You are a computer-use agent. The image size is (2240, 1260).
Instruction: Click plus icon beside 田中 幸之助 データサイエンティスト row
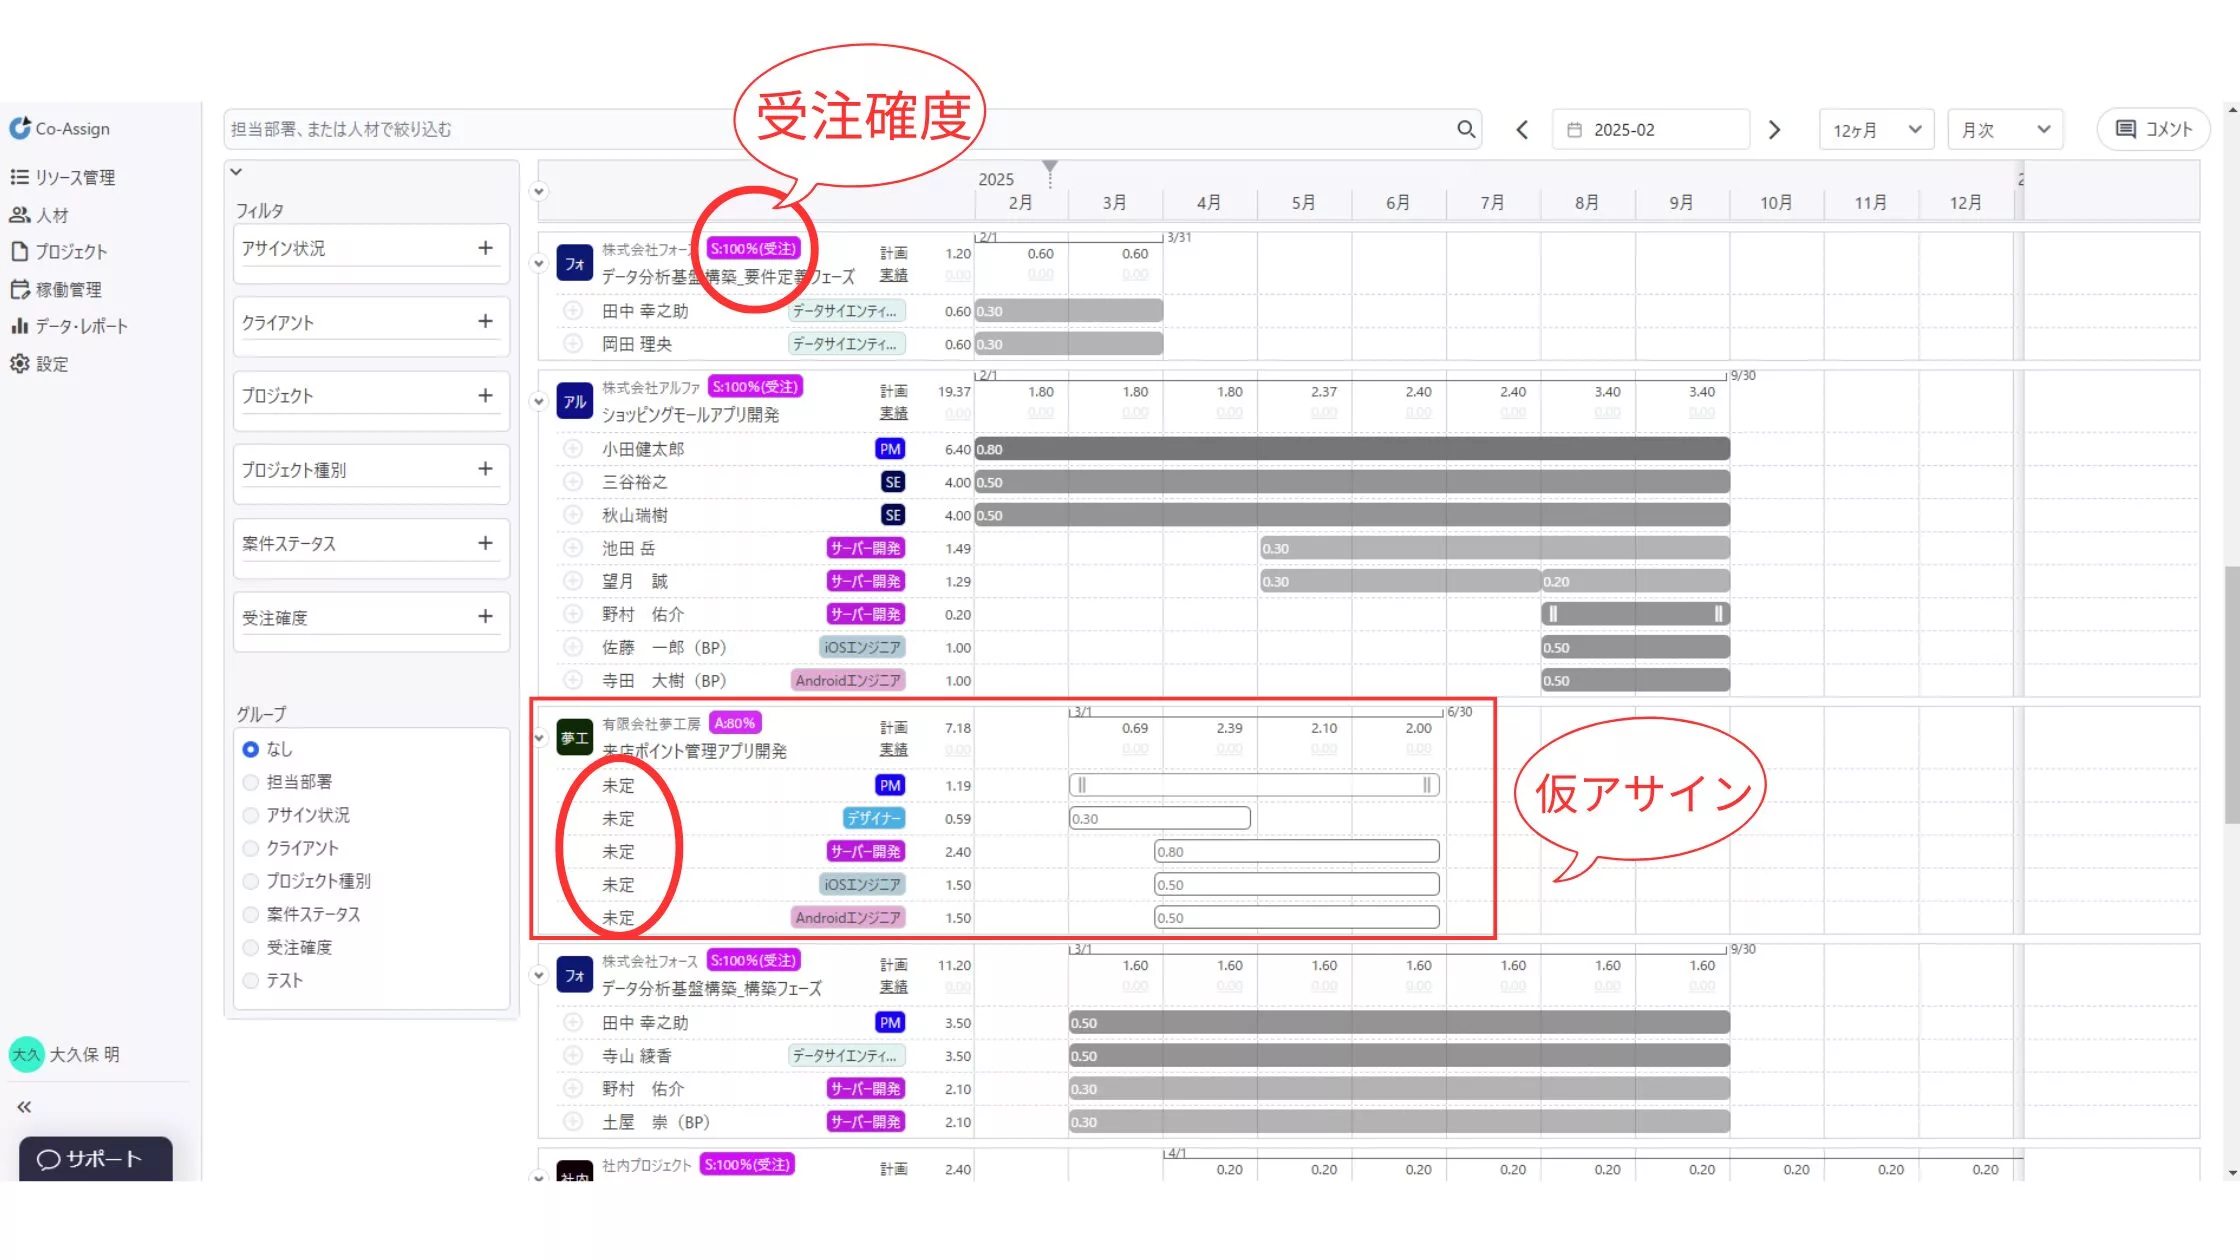(x=573, y=311)
